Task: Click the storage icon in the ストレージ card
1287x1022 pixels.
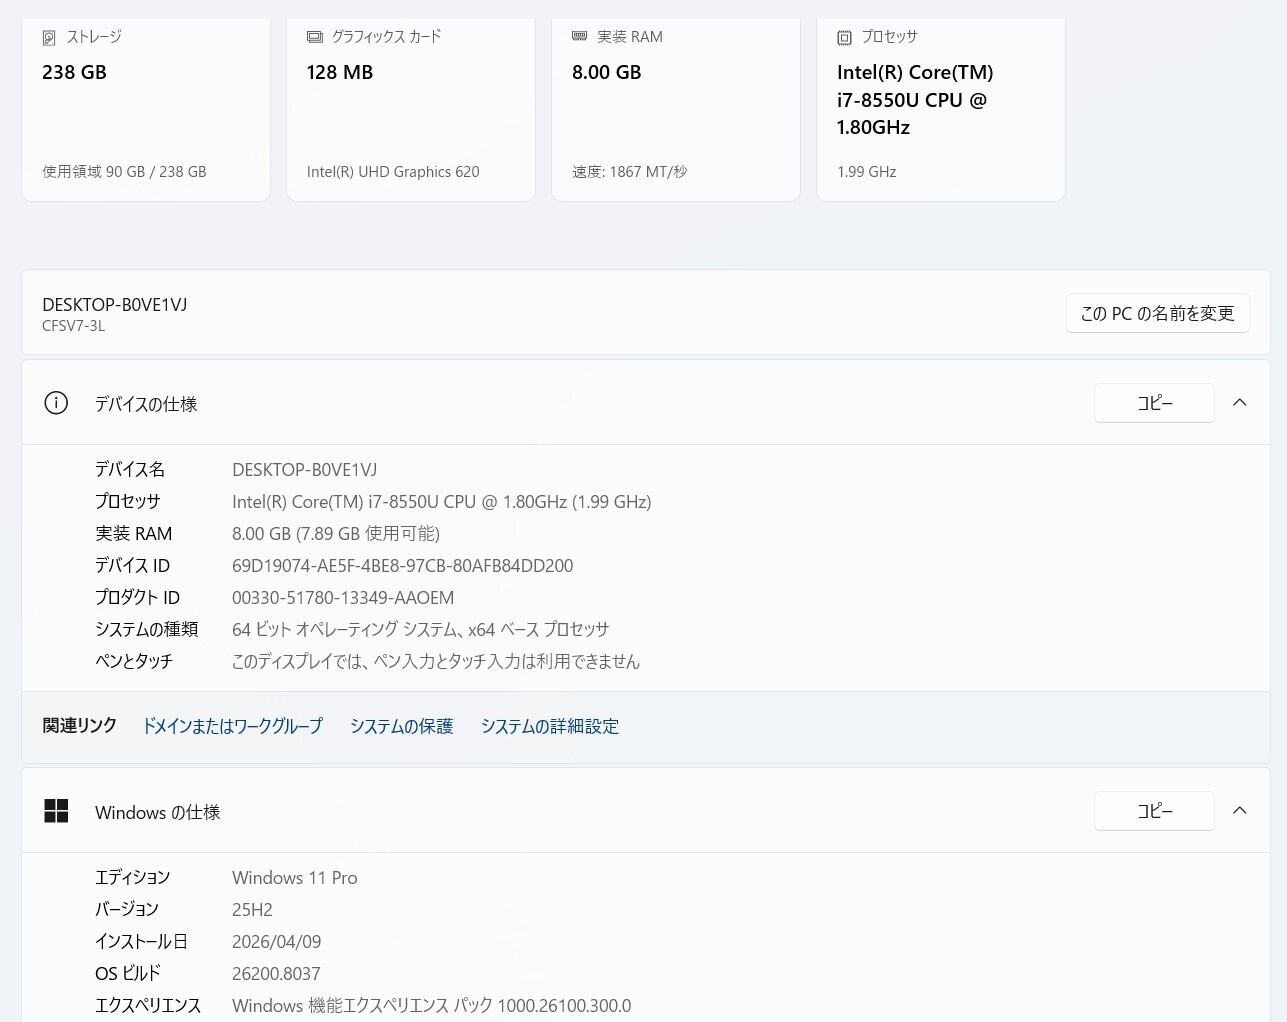Action: [49, 38]
